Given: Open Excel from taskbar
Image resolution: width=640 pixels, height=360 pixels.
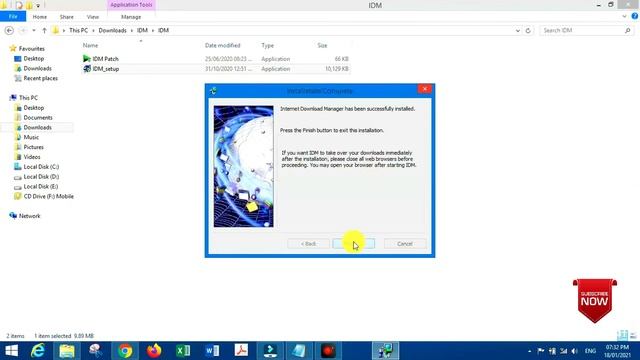Looking at the screenshot, I should [183, 351].
